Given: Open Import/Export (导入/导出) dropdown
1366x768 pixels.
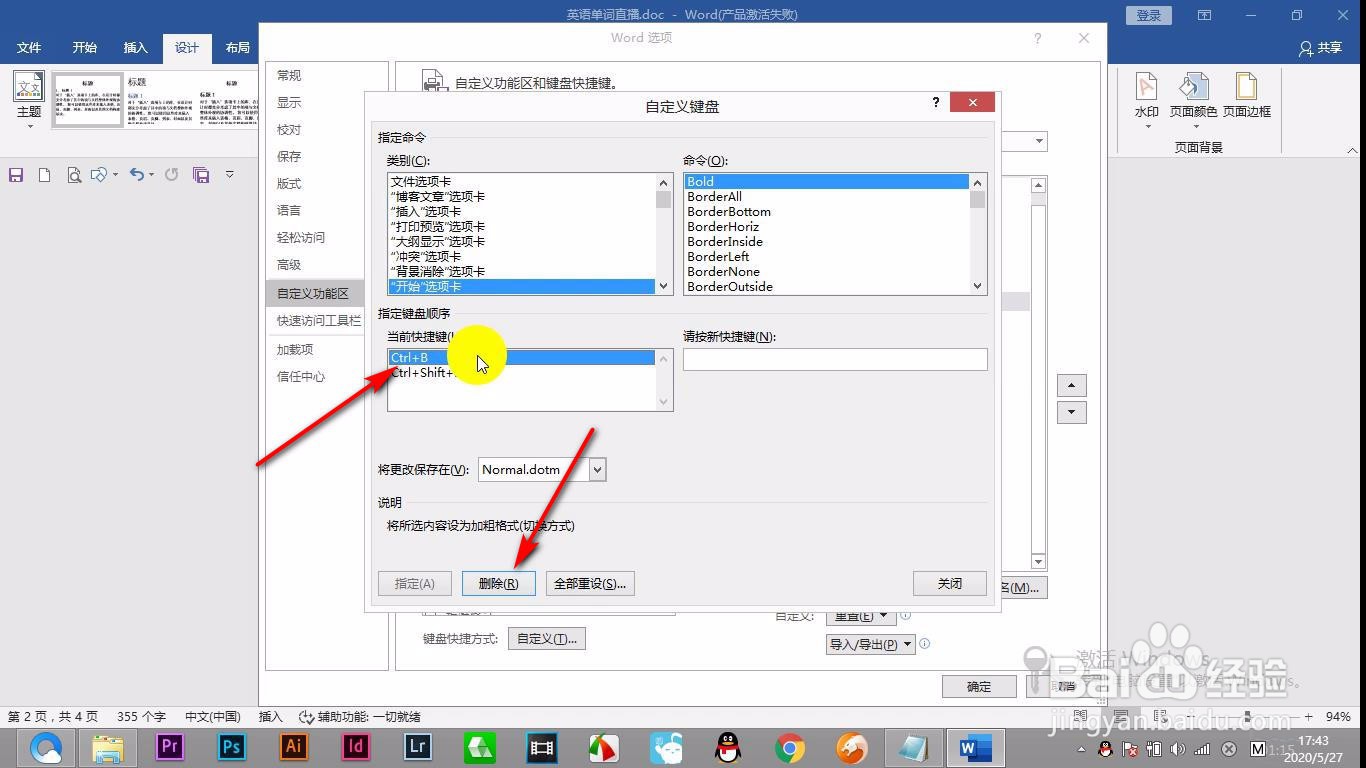Looking at the screenshot, I should coord(871,644).
